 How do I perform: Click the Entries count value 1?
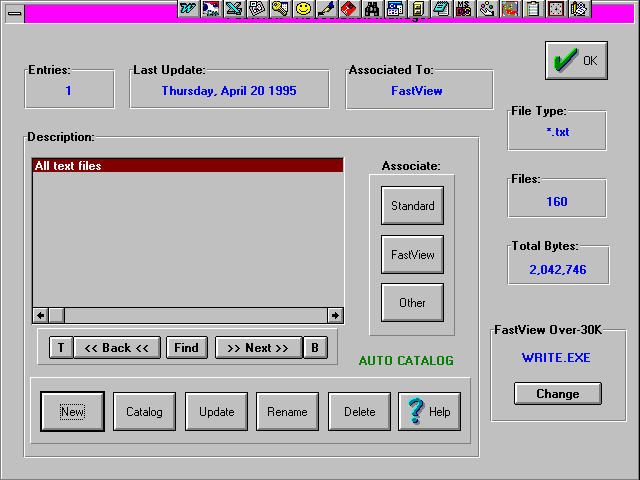pos(68,90)
